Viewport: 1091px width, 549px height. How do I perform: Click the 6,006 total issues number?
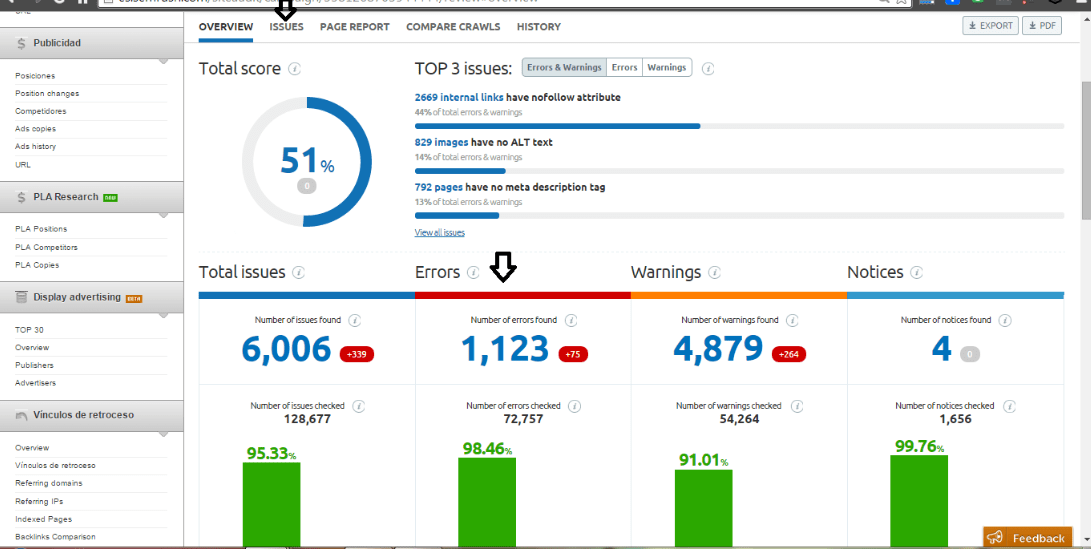point(287,349)
